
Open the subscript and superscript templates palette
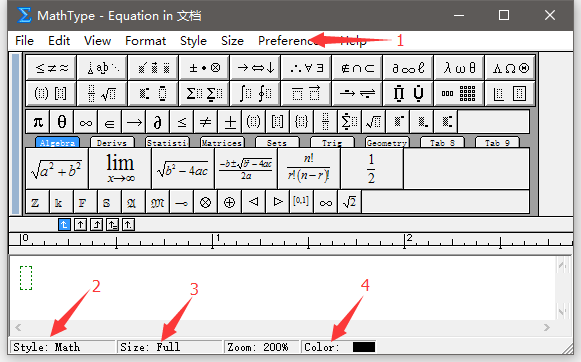click(x=153, y=93)
